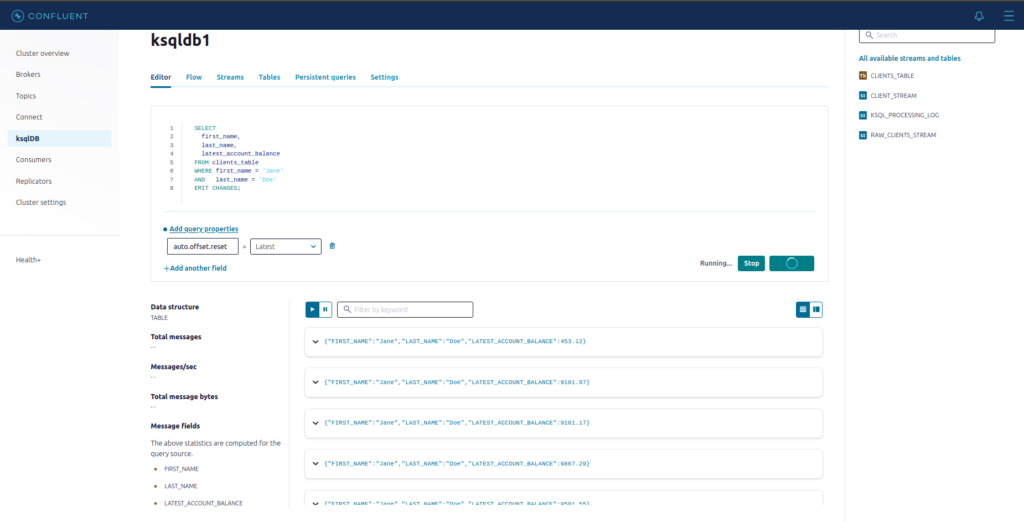
Task: Click the Add another field link
Action: tap(195, 268)
